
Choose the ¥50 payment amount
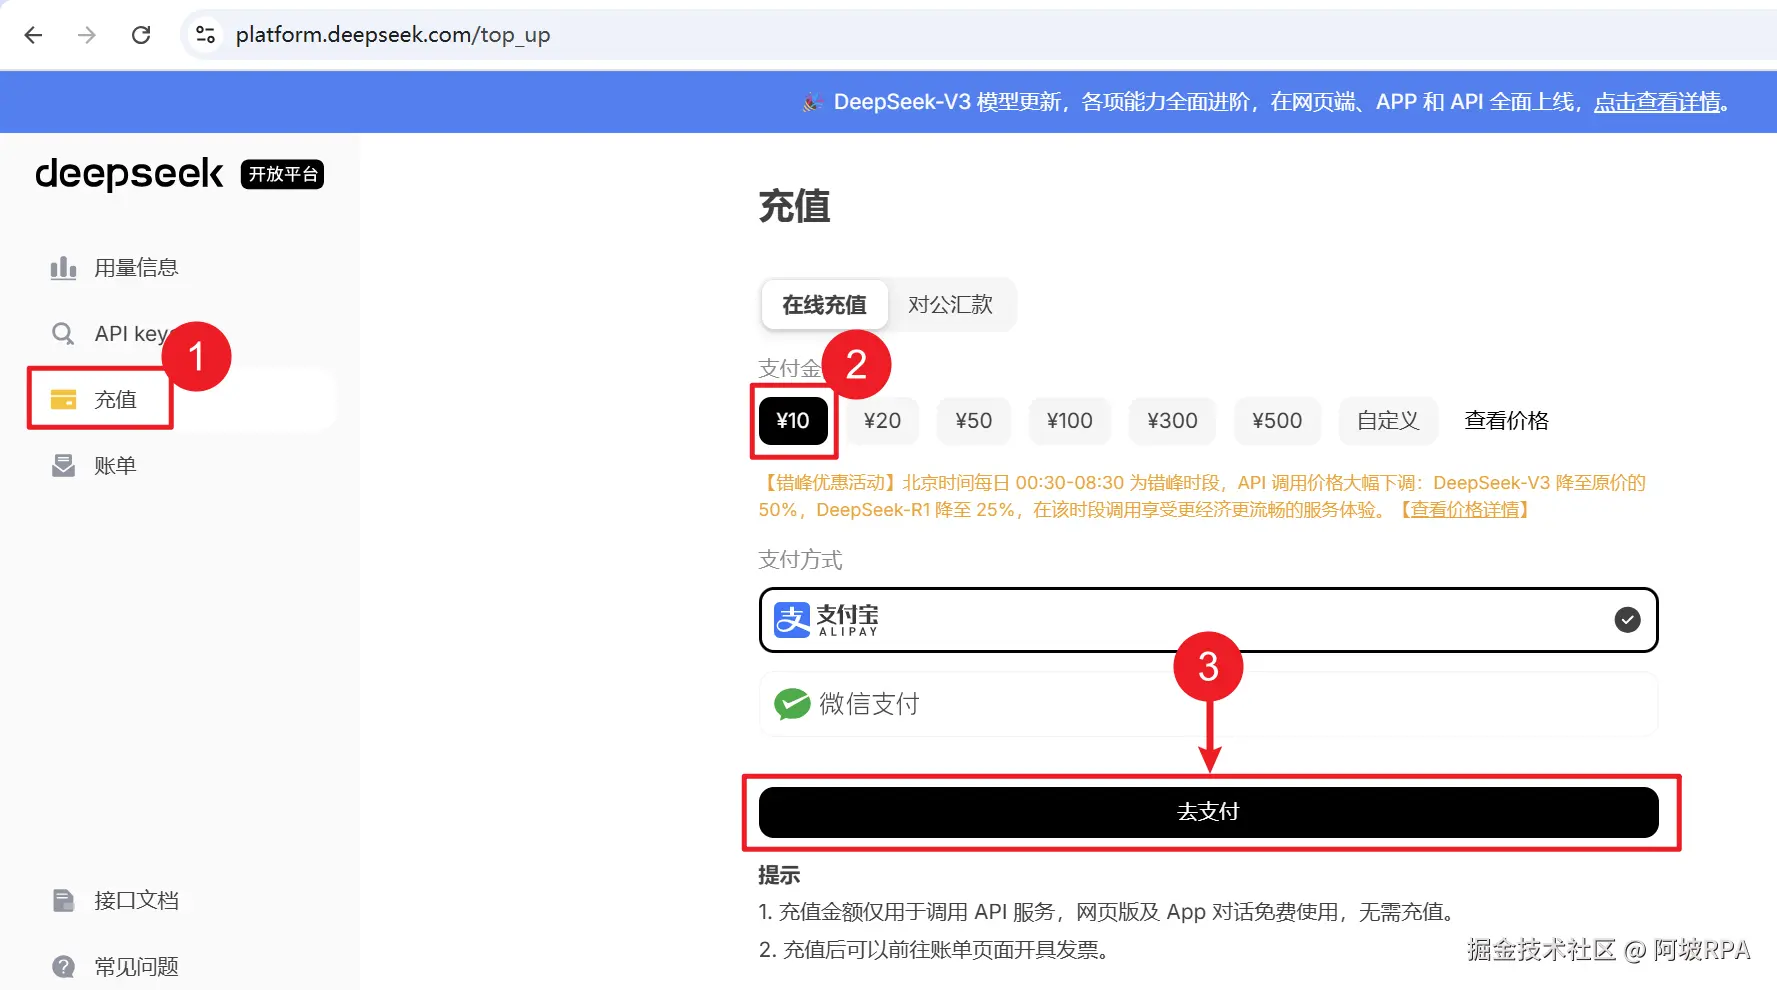[973, 421]
